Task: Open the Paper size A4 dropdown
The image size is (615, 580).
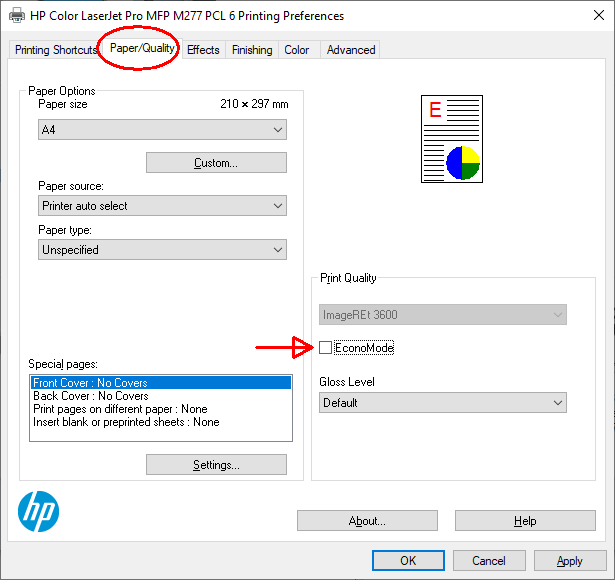Action: 162,130
